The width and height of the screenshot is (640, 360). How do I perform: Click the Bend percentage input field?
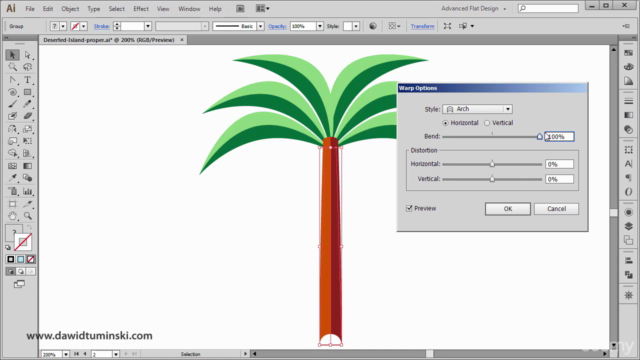559,136
